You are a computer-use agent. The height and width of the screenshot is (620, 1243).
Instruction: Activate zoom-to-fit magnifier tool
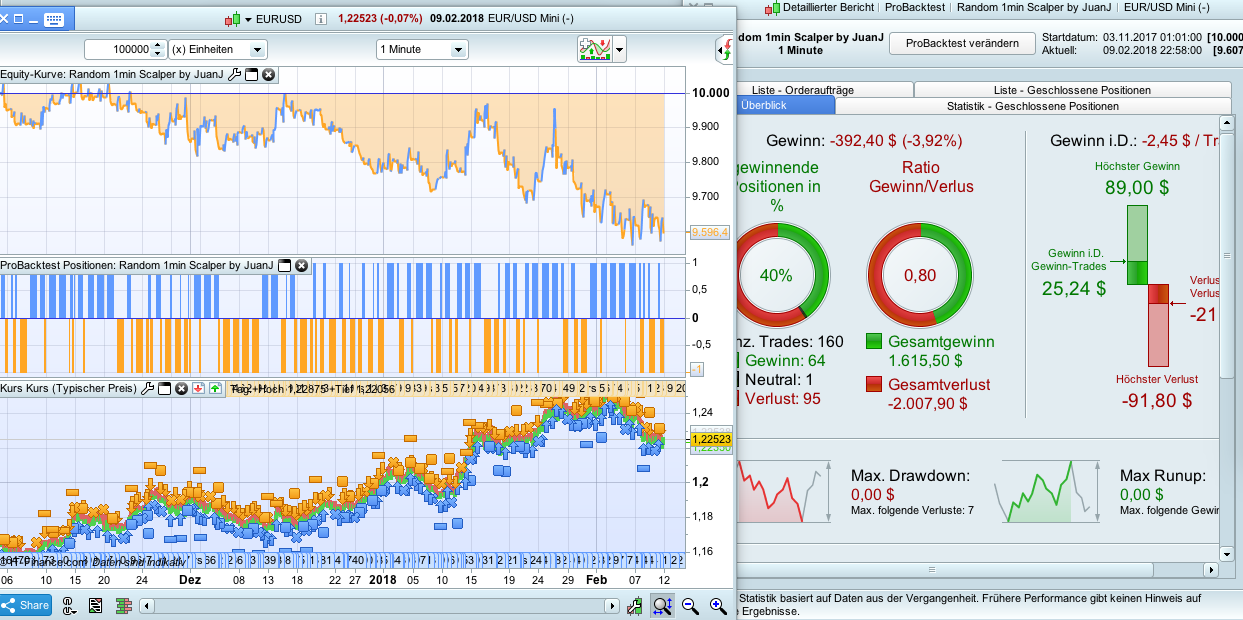pos(662,605)
